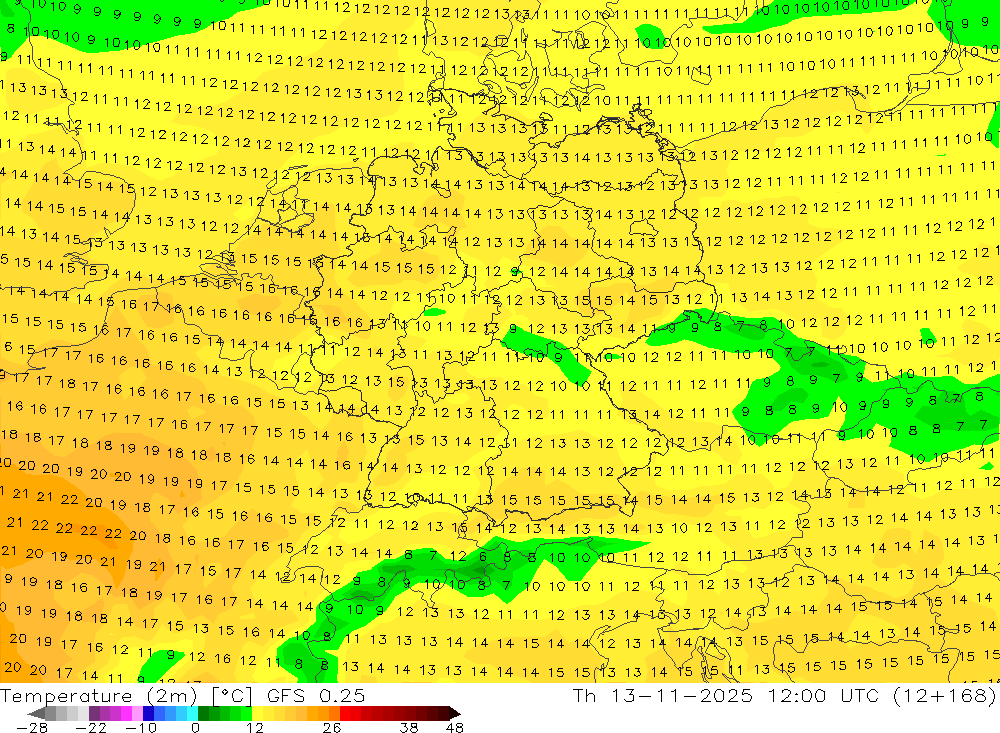Click the "[°C]" unit label
The width and height of the screenshot is (1000, 733).
(x=232, y=696)
